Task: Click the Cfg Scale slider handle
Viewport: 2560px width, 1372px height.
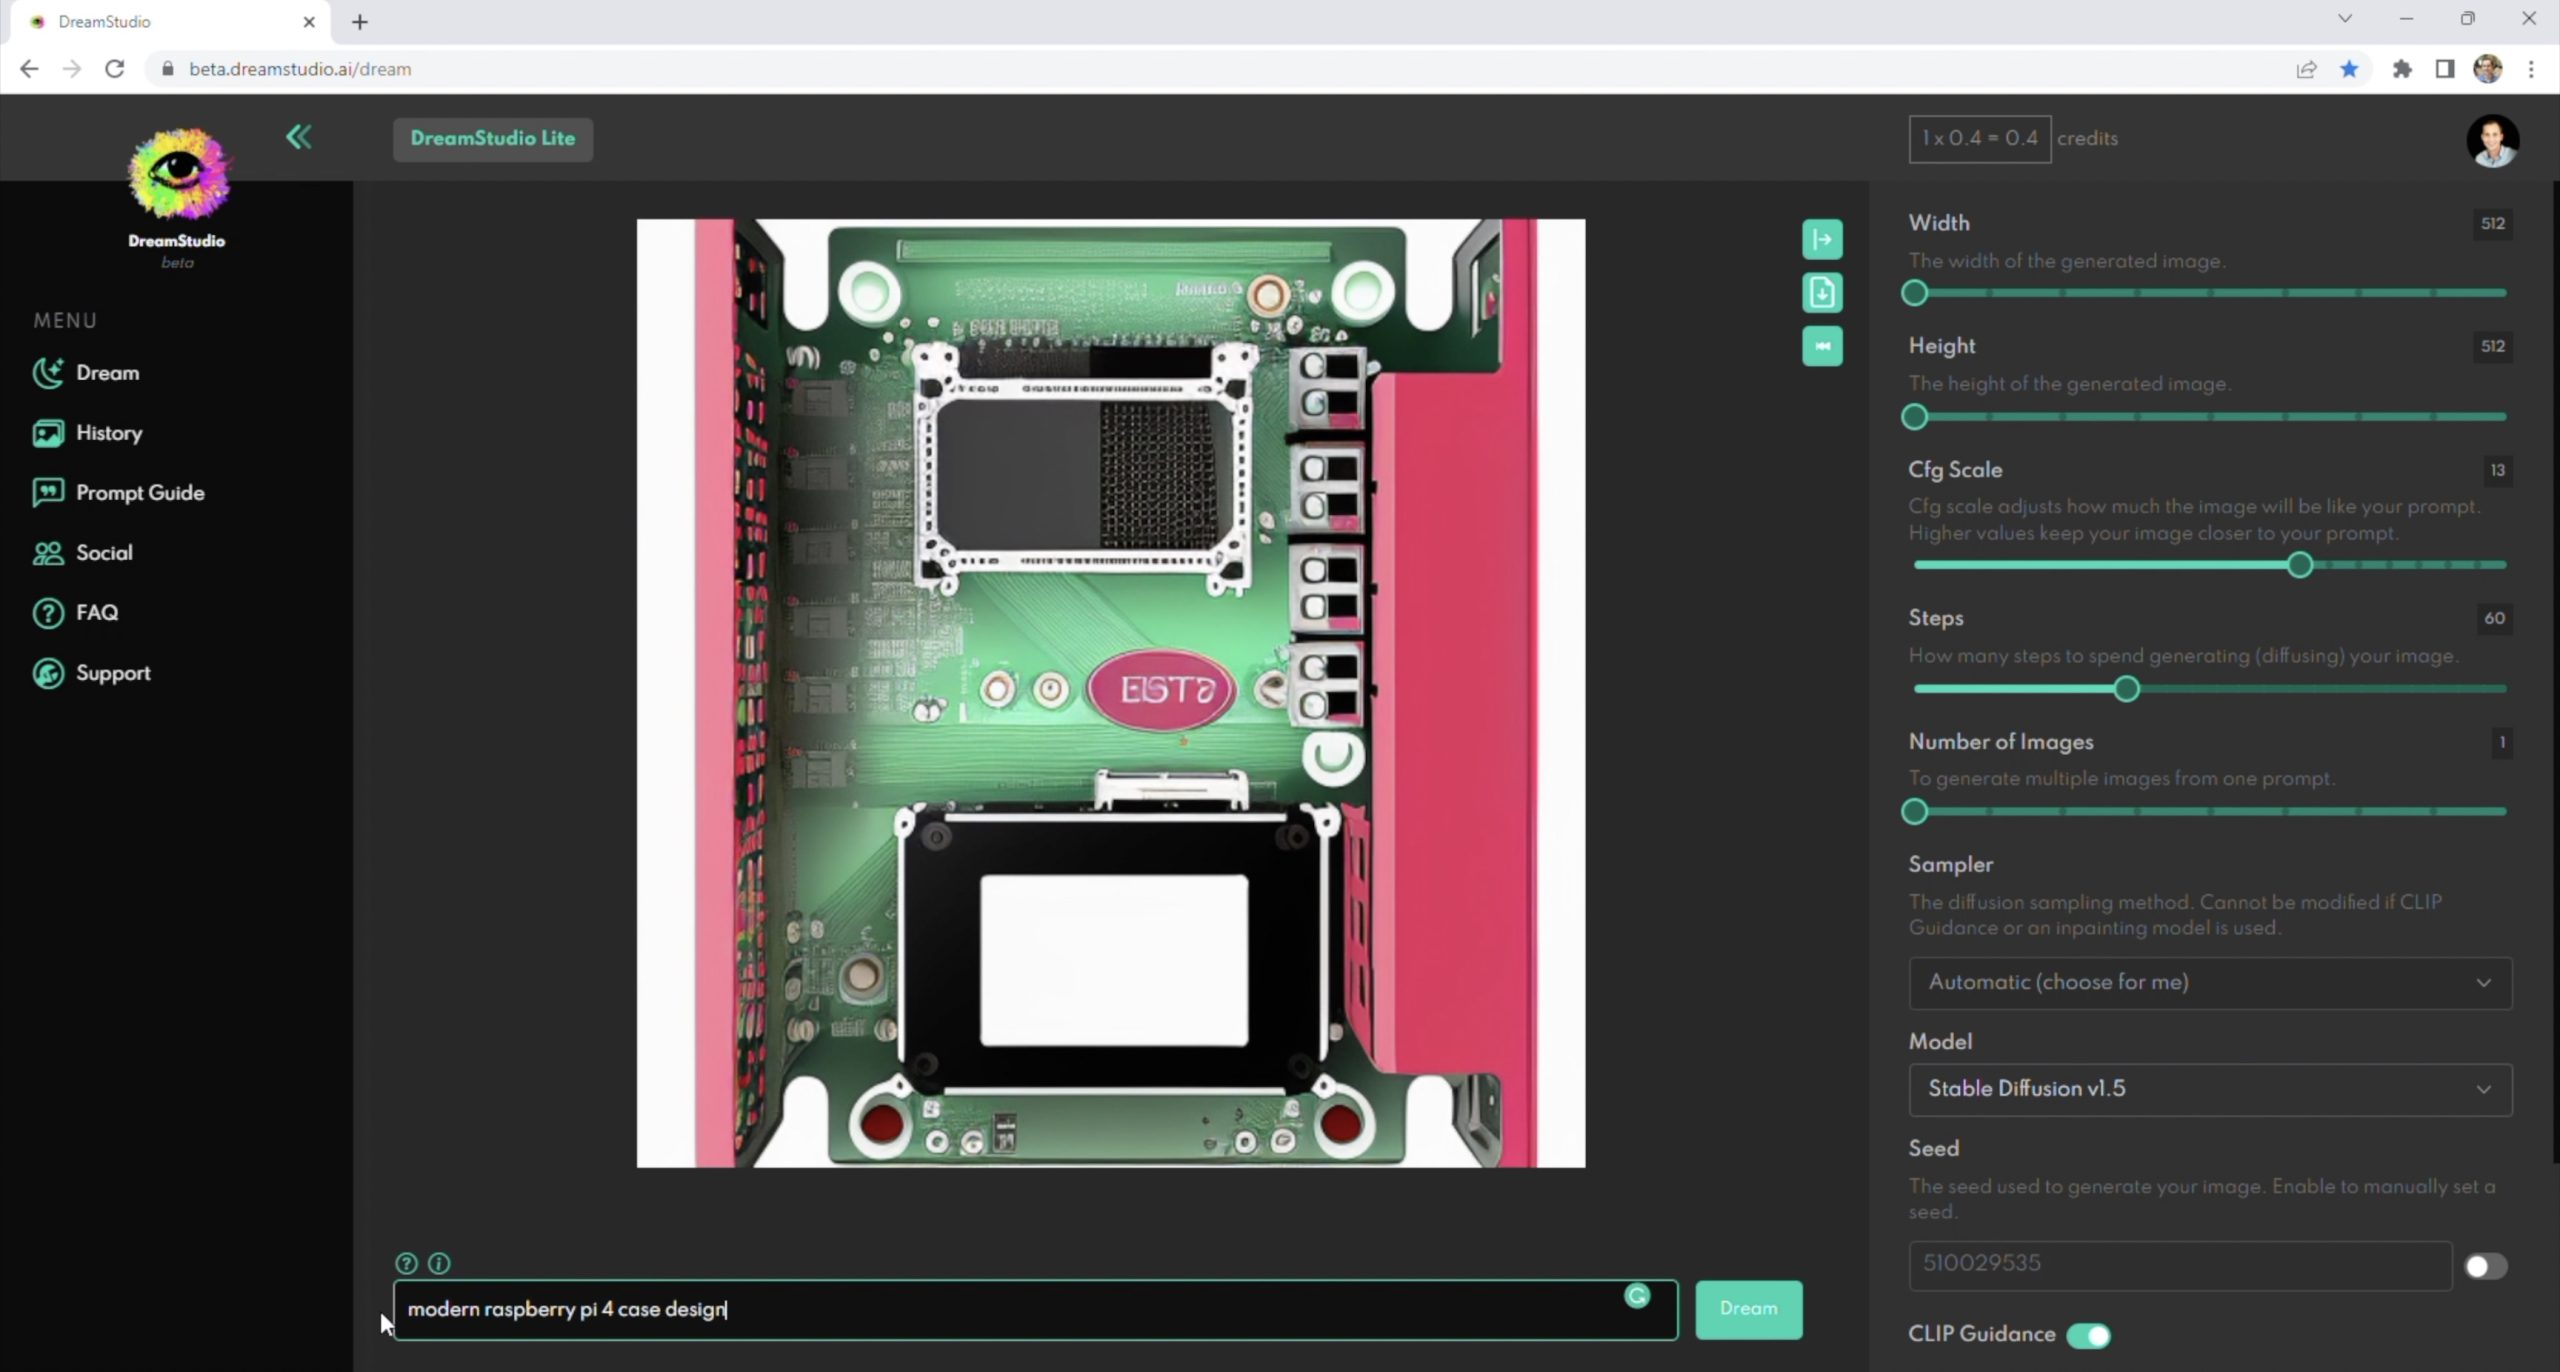Action: pos(2299,565)
